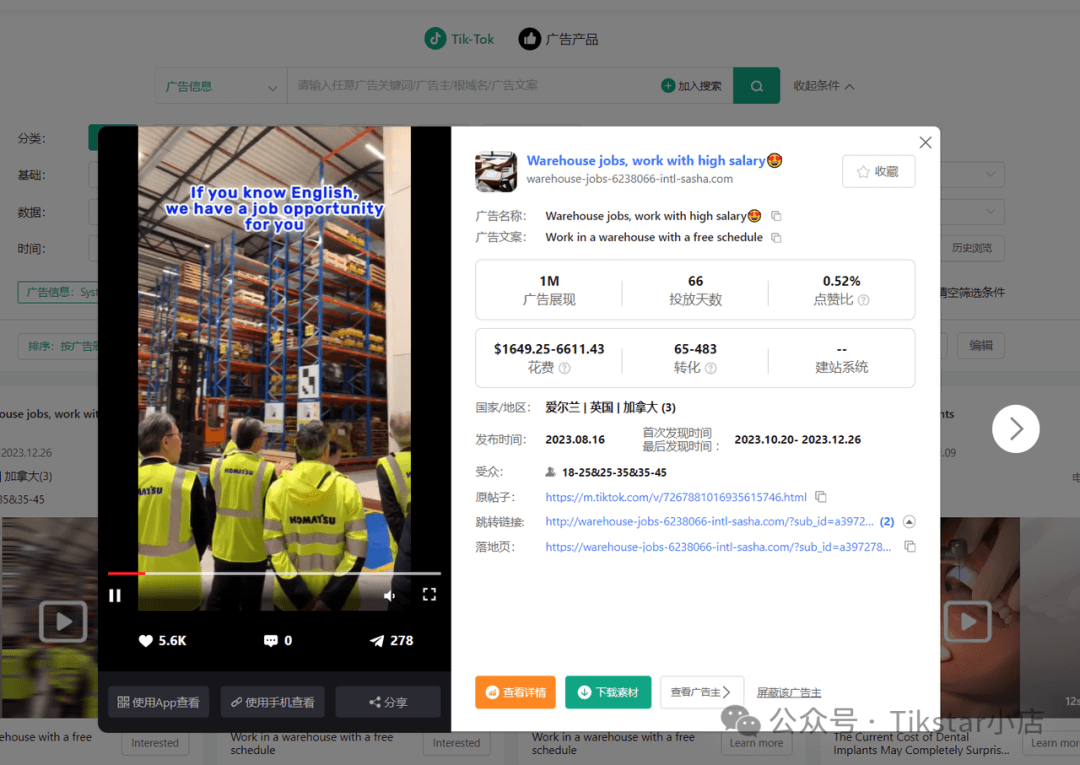Go to next ad with right arrow
The width and height of the screenshot is (1080, 765).
point(1015,429)
